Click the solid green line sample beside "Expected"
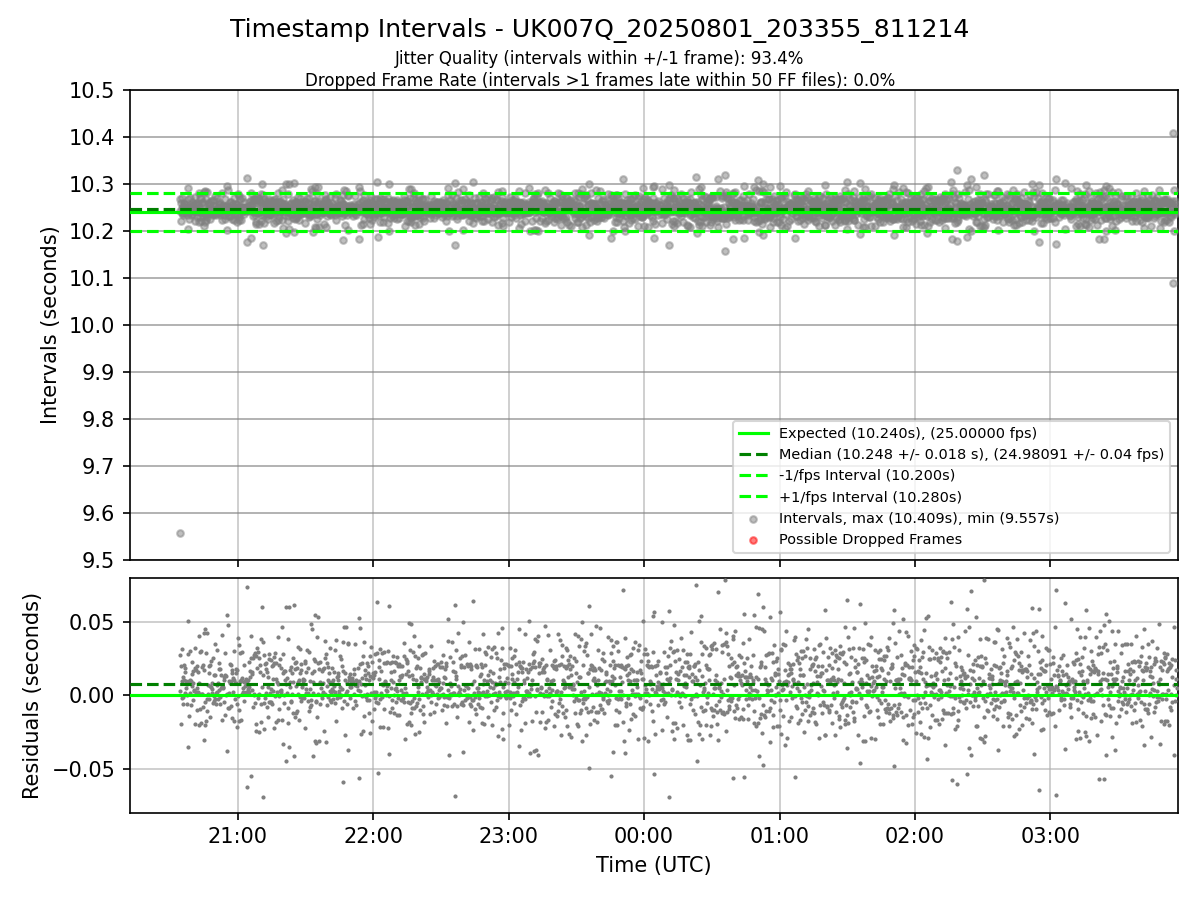1200x900 pixels. [754, 433]
